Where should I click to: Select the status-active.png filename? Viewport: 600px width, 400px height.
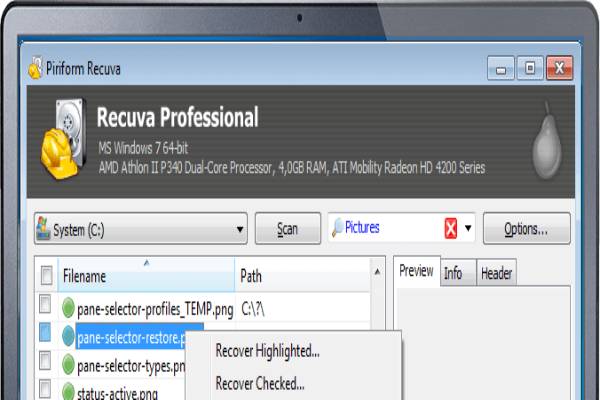coord(117,393)
